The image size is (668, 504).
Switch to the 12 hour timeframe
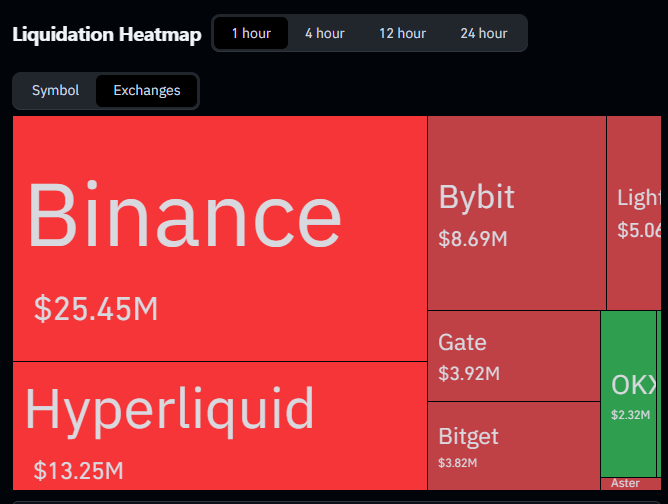[x=402, y=33]
